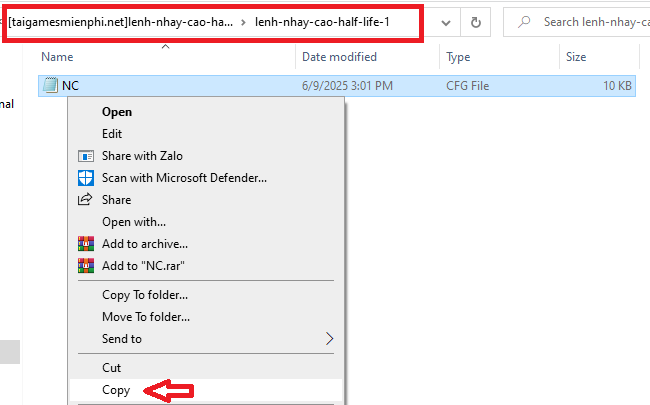
Task: Choose Move To folder... entry
Action: 148,317
